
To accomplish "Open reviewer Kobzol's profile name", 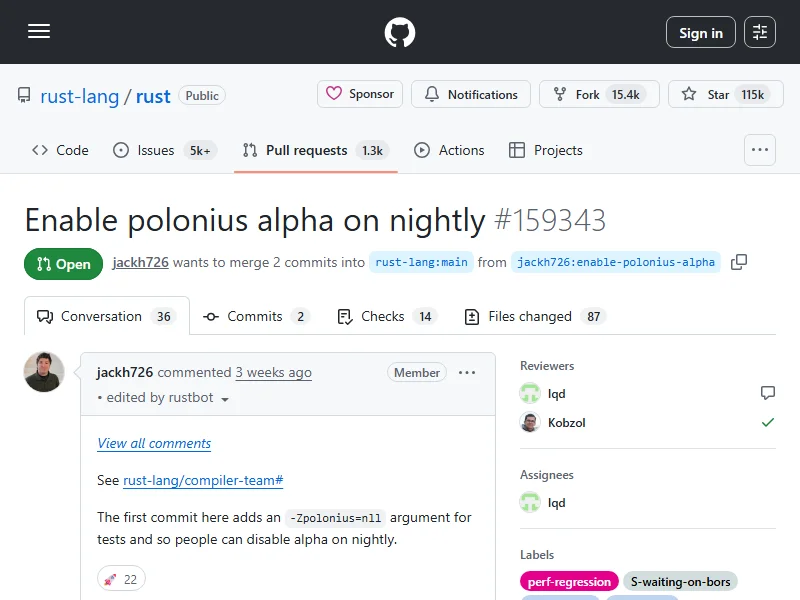I will [566, 423].
